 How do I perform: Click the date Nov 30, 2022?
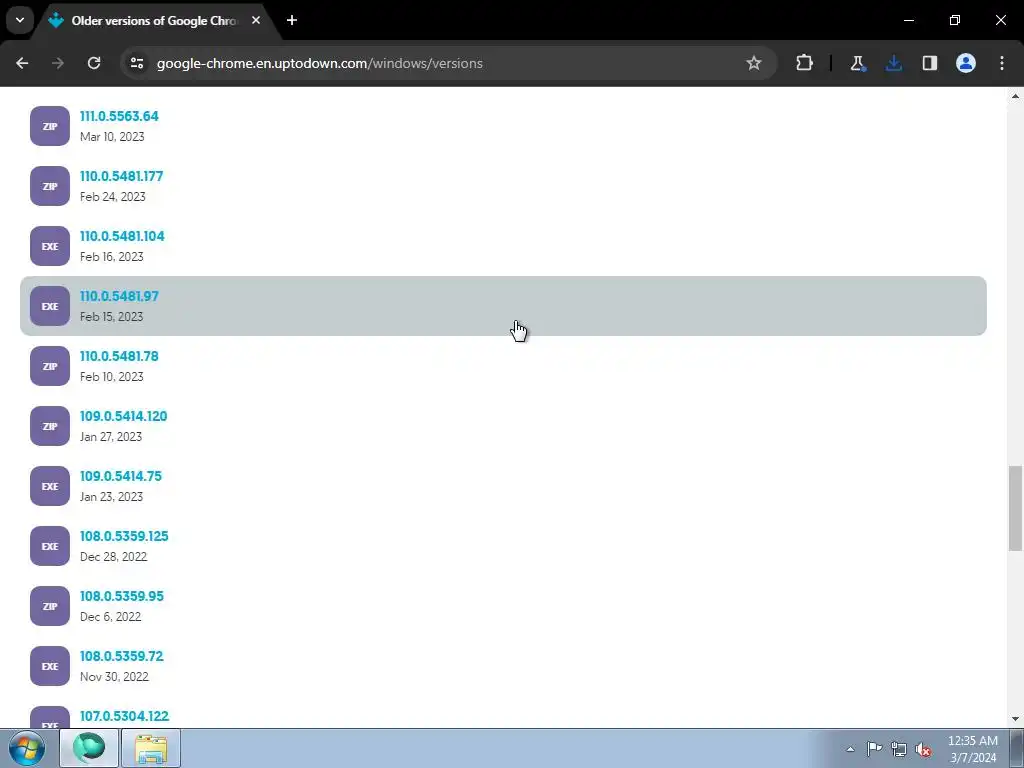(x=114, y=678)
